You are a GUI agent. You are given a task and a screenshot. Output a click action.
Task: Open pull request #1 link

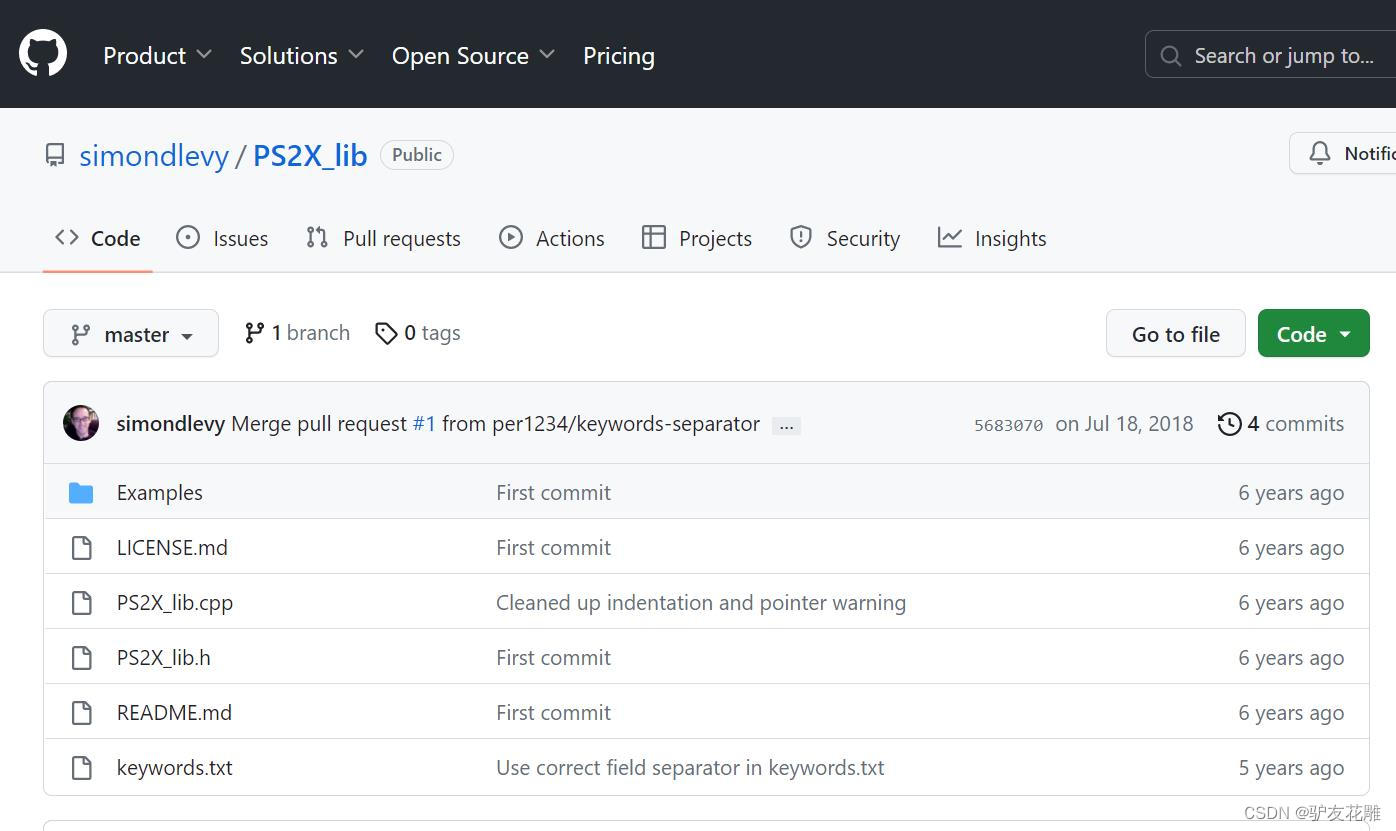pyautogui.click(x=424, y=424)
